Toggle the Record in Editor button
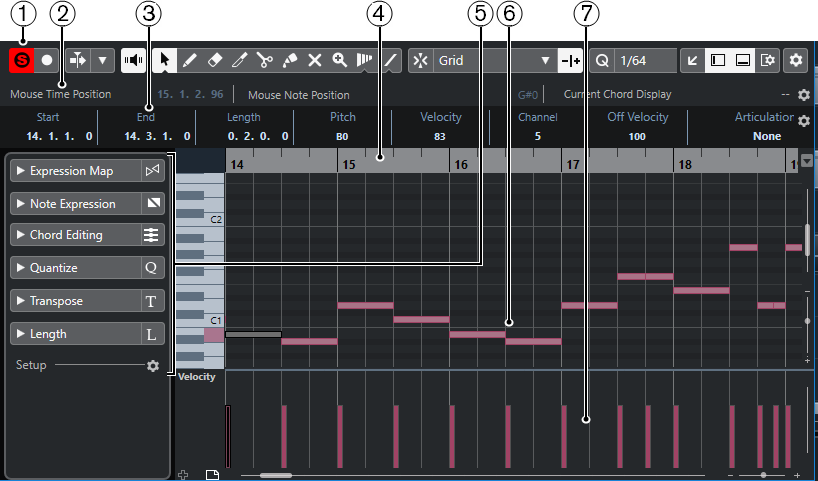The height and width of the screenshot is (481, 818). (x=47, y=61)
